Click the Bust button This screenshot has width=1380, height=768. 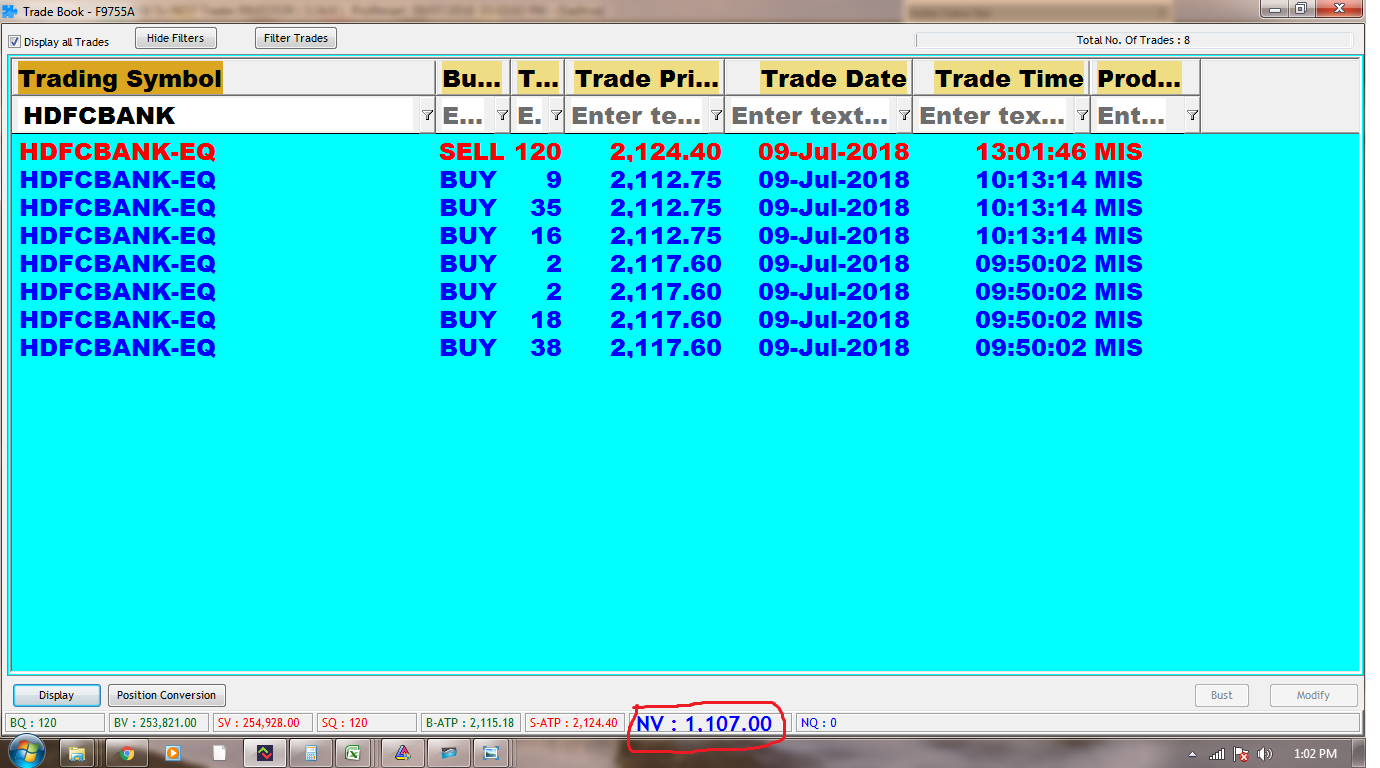1222,695
